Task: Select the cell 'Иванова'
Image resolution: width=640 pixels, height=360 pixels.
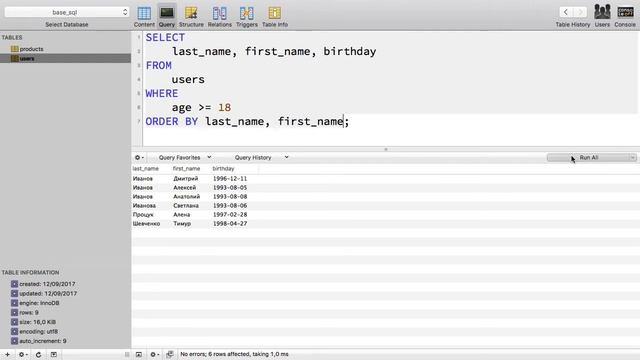Action: (144, 206)
